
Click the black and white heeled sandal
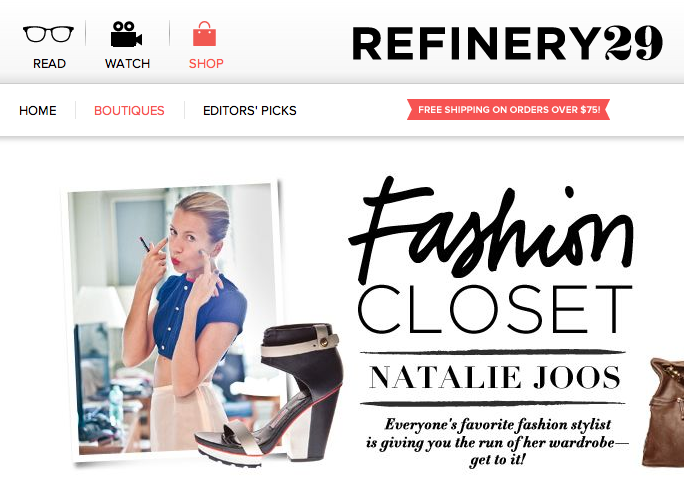click(x=267, y=396)
